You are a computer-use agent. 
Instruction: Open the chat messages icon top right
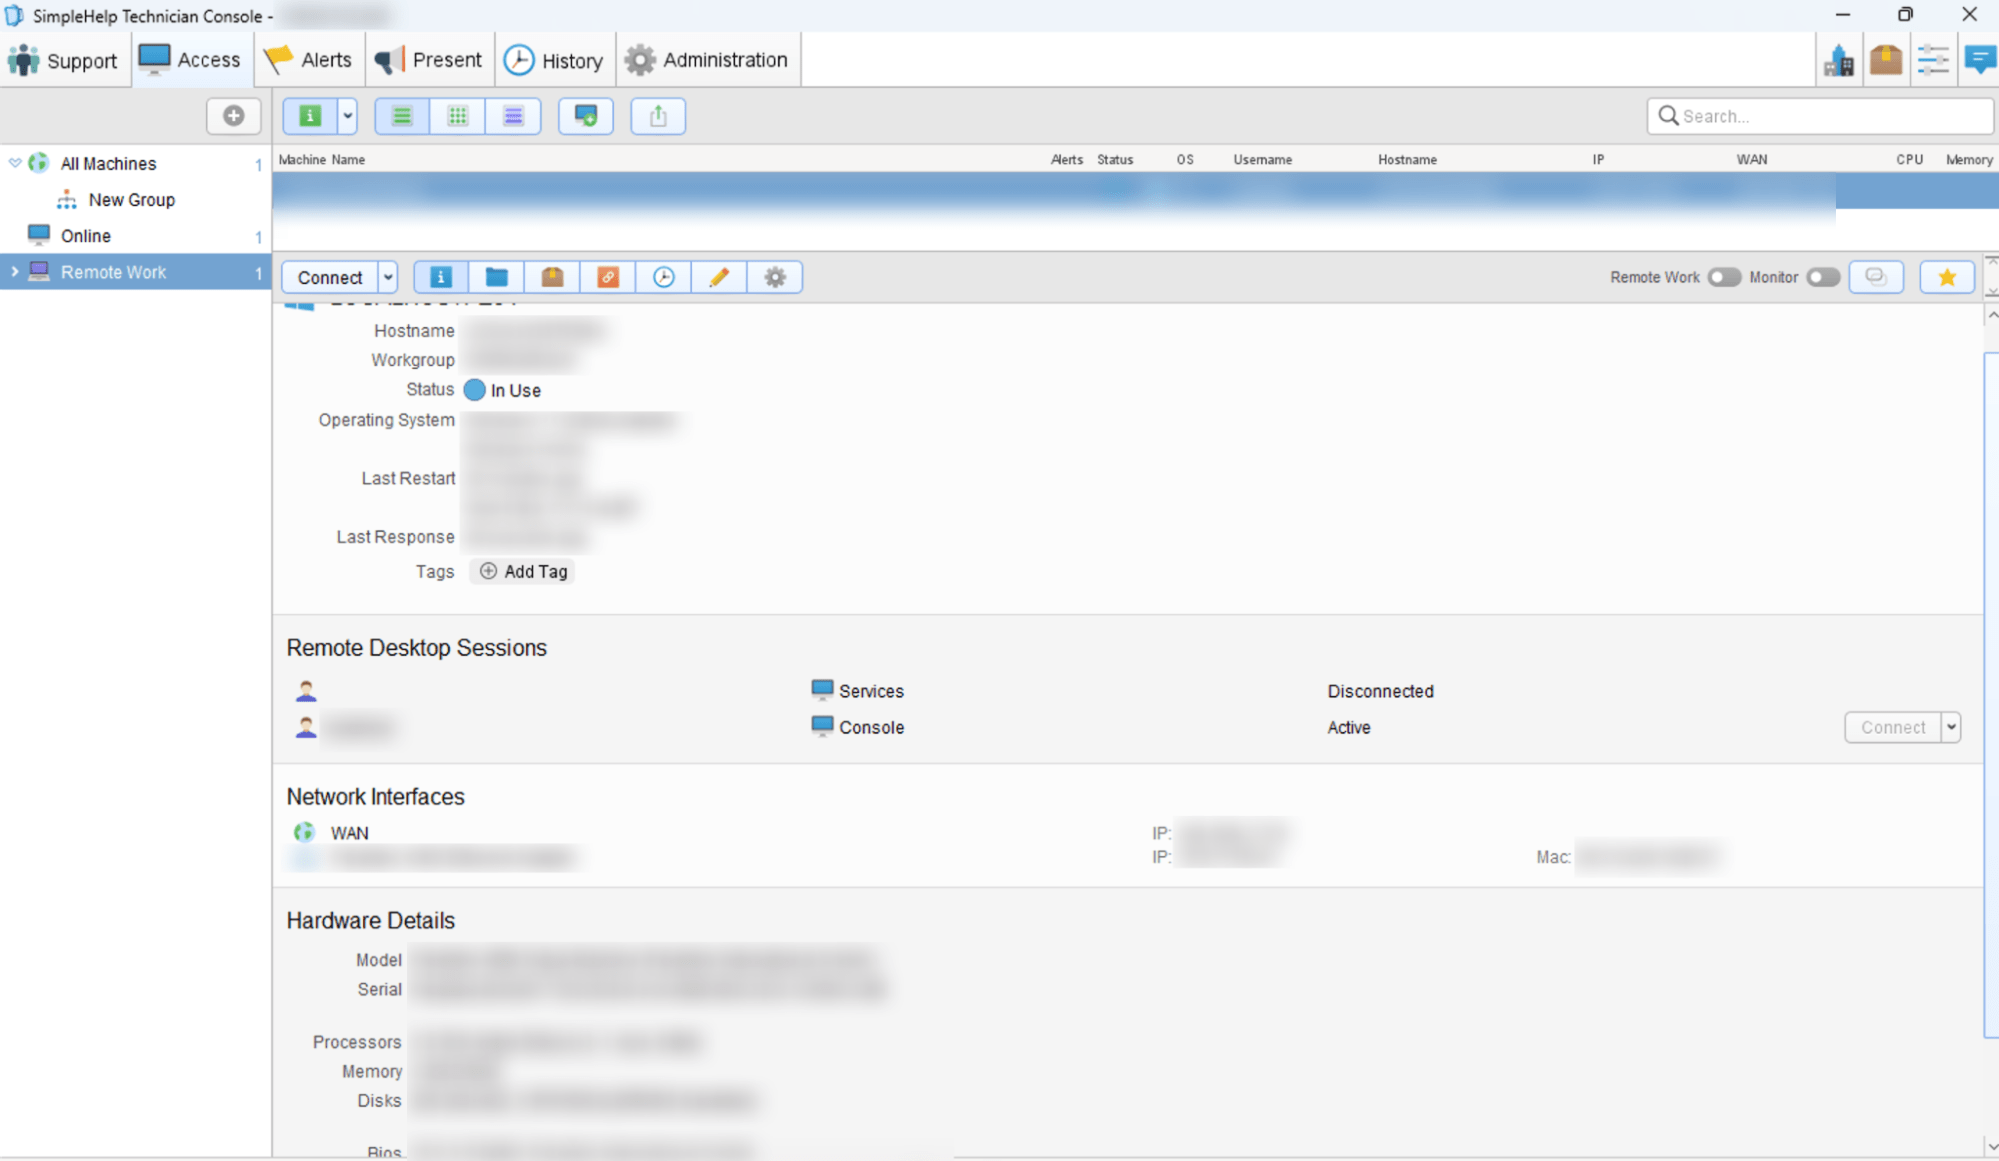tap(1981, 59)
